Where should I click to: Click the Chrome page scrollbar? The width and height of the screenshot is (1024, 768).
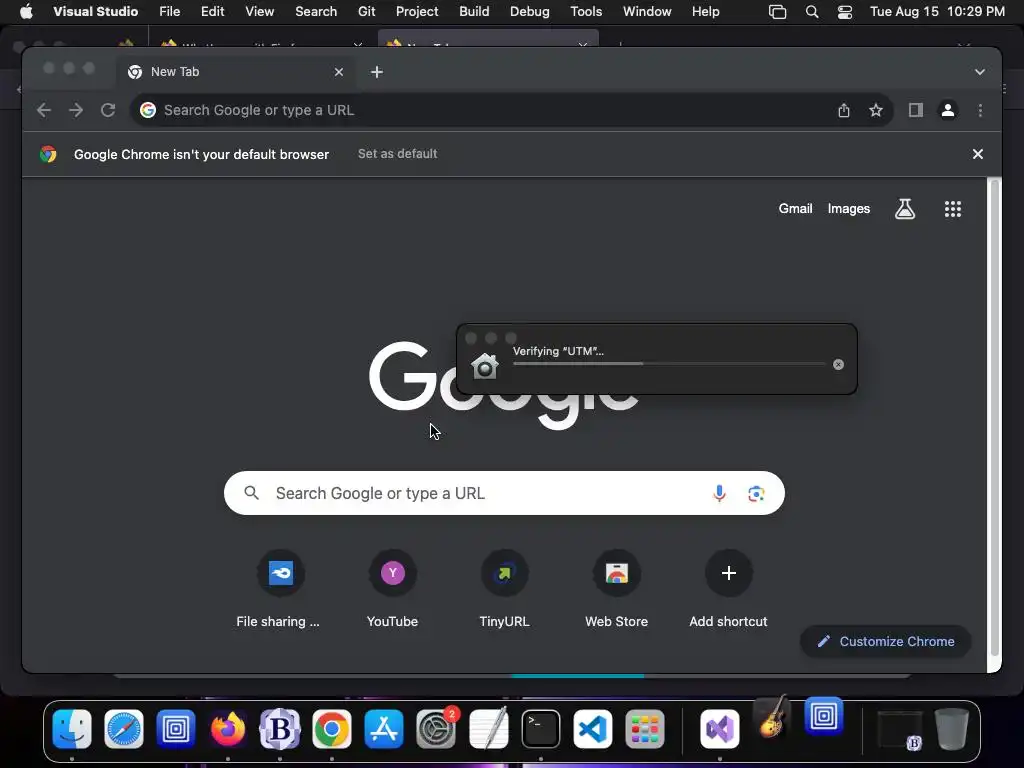tap(995, 418)
